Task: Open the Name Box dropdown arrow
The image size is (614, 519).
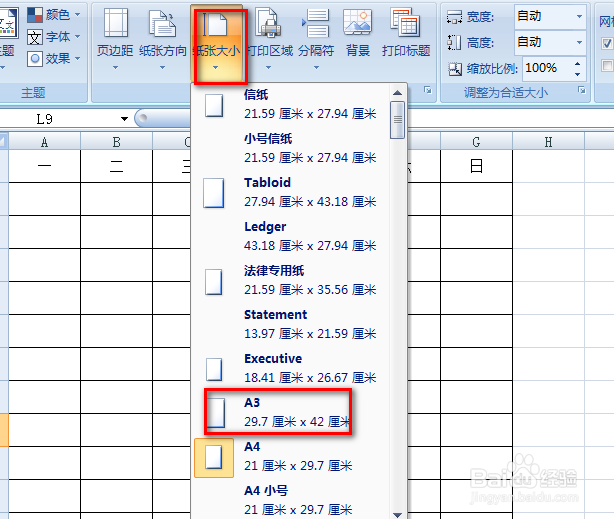Action: point(124,119)
